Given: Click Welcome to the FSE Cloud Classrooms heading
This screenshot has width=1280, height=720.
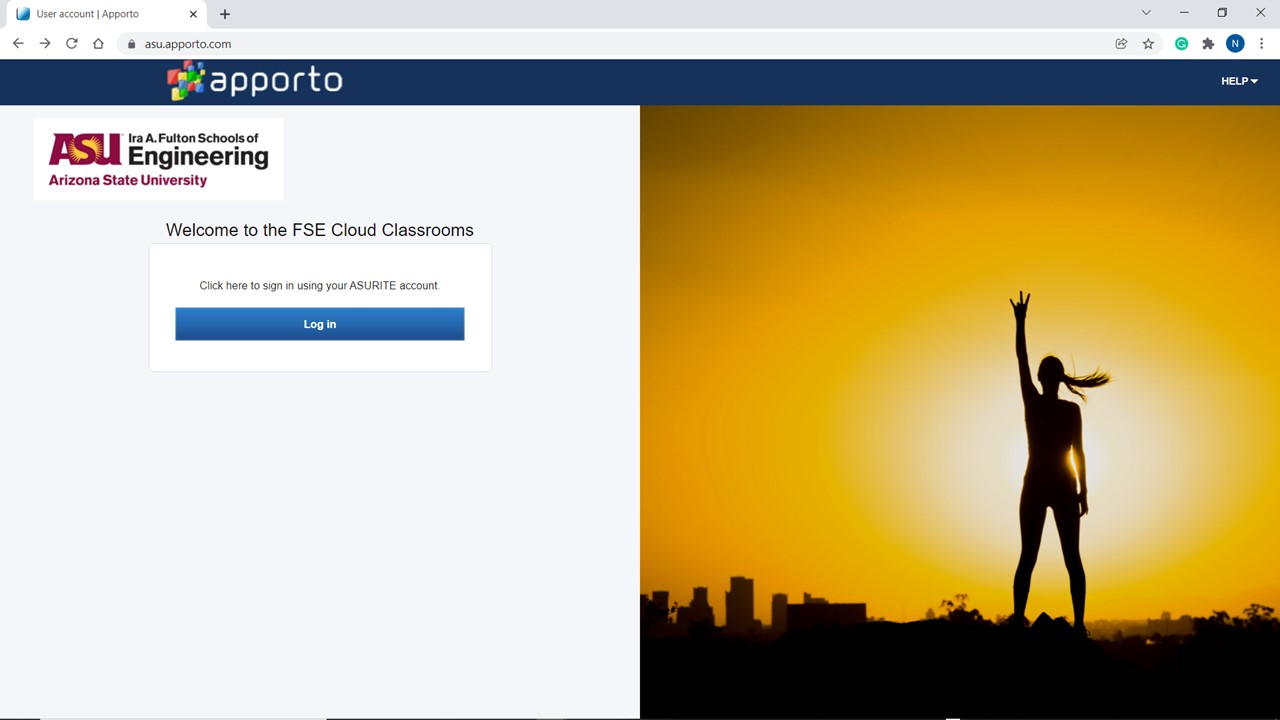Looking at the screenshot, I should pyautogui.click(x=320, y=230).
